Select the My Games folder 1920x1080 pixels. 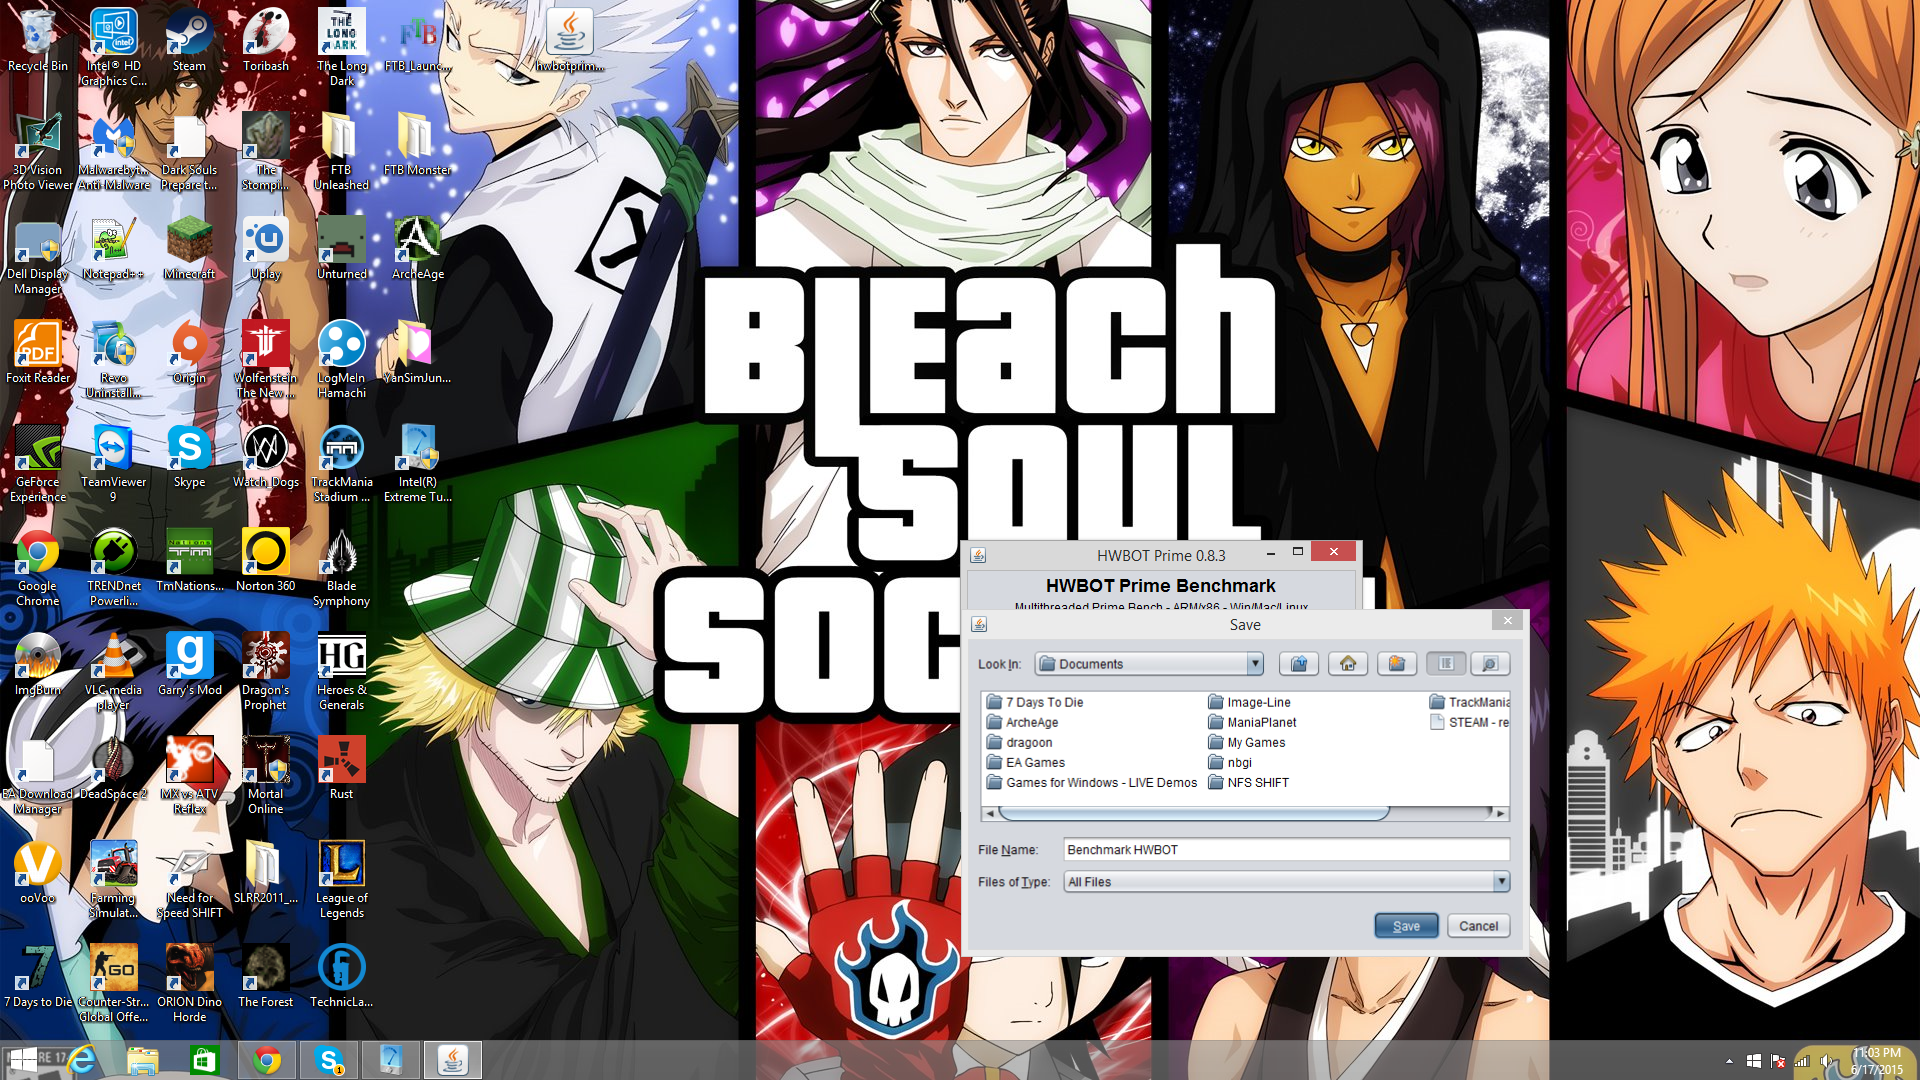pyautogui.click(x=1247, y=742)
